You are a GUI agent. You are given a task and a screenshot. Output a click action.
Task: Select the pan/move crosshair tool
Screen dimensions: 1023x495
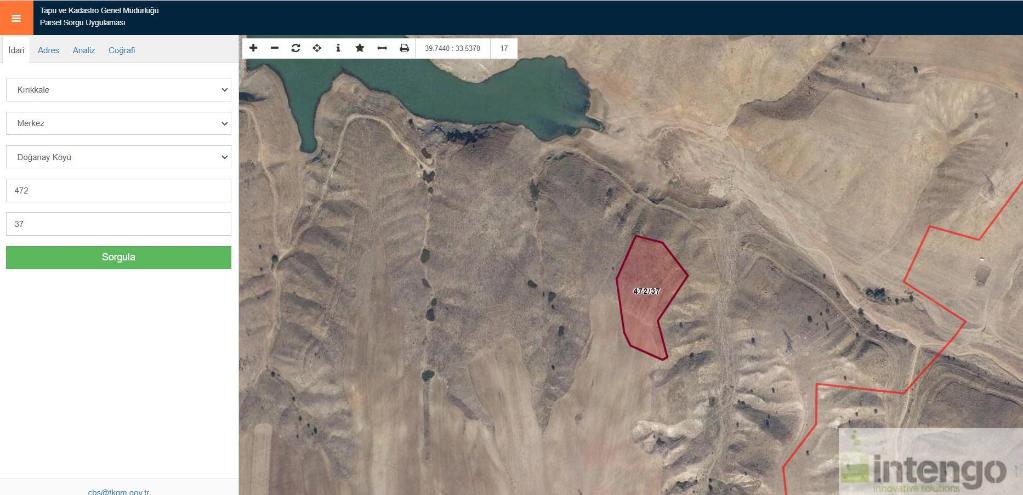click(317, 48)
